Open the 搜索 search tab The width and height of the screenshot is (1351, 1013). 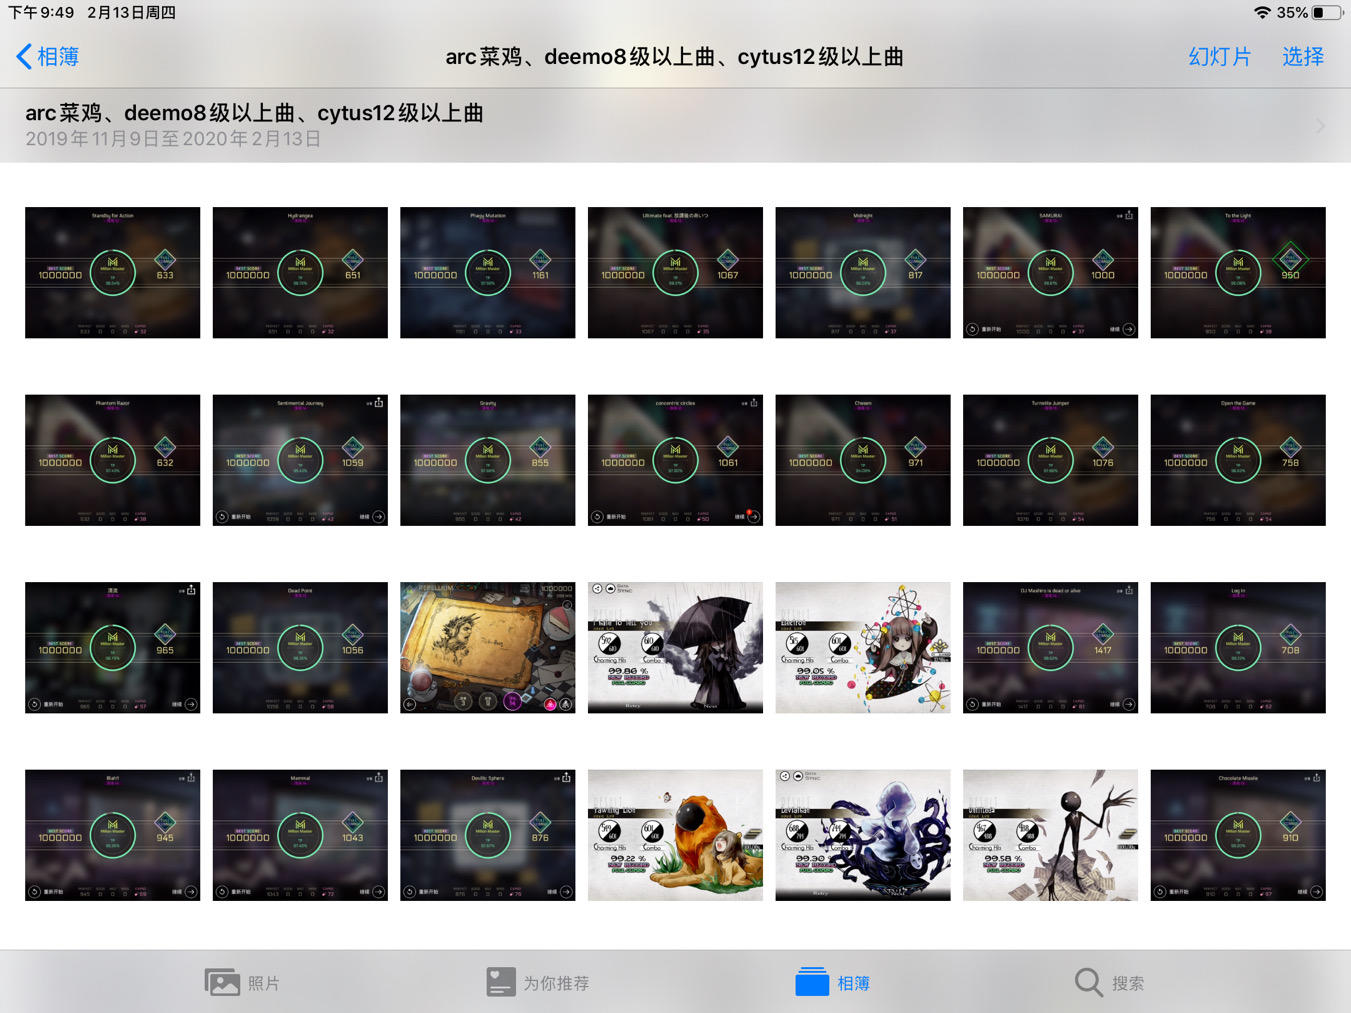[1109, 983]
